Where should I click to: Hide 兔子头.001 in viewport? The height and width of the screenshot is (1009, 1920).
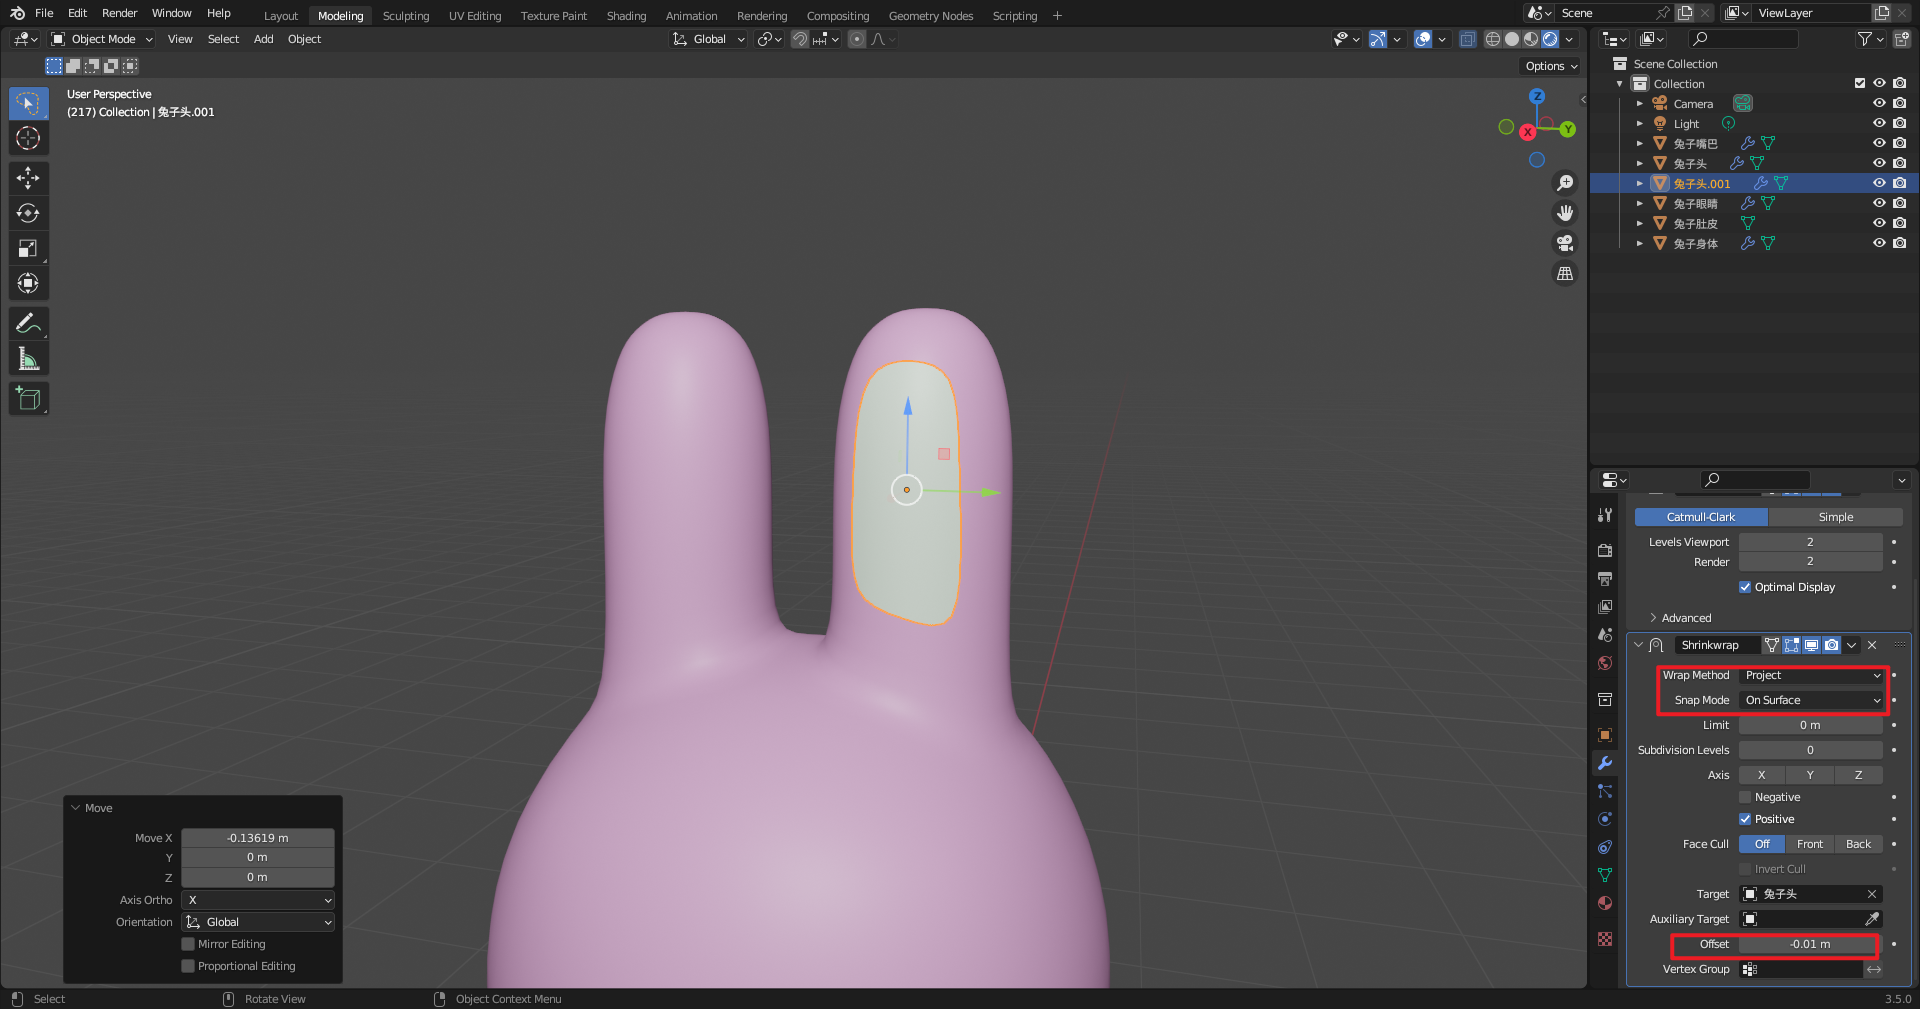point(1879,183)
